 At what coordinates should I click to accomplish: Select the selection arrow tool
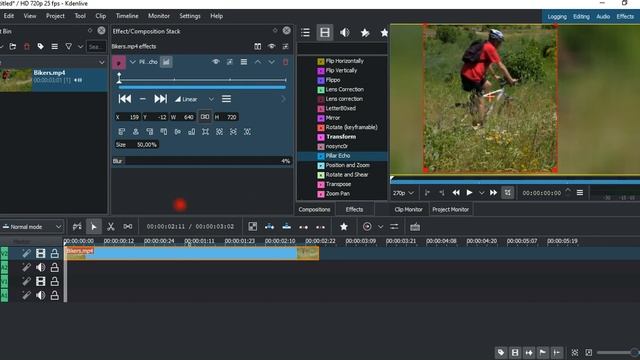pos(93,227)
